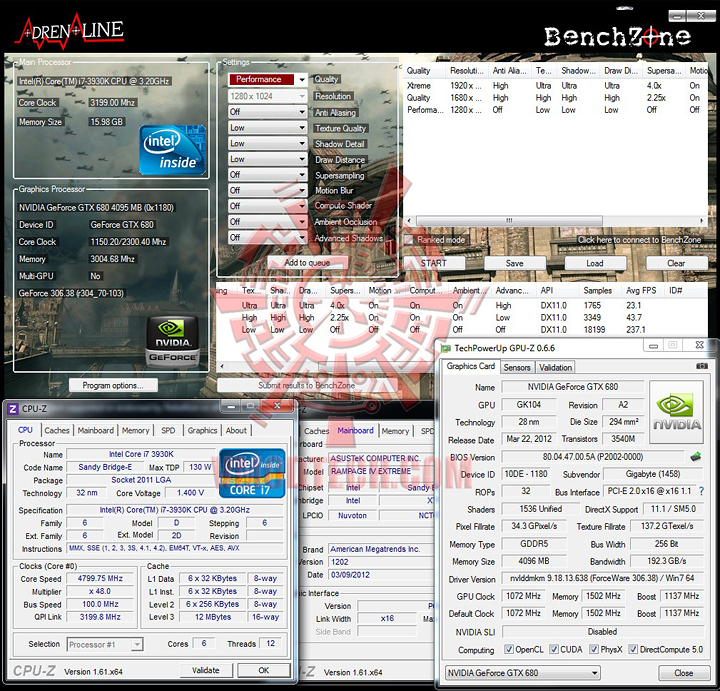Click the Intel inside logo in Main Processor
This screenshot has height=691, width=720.
[x=173, y=150]
